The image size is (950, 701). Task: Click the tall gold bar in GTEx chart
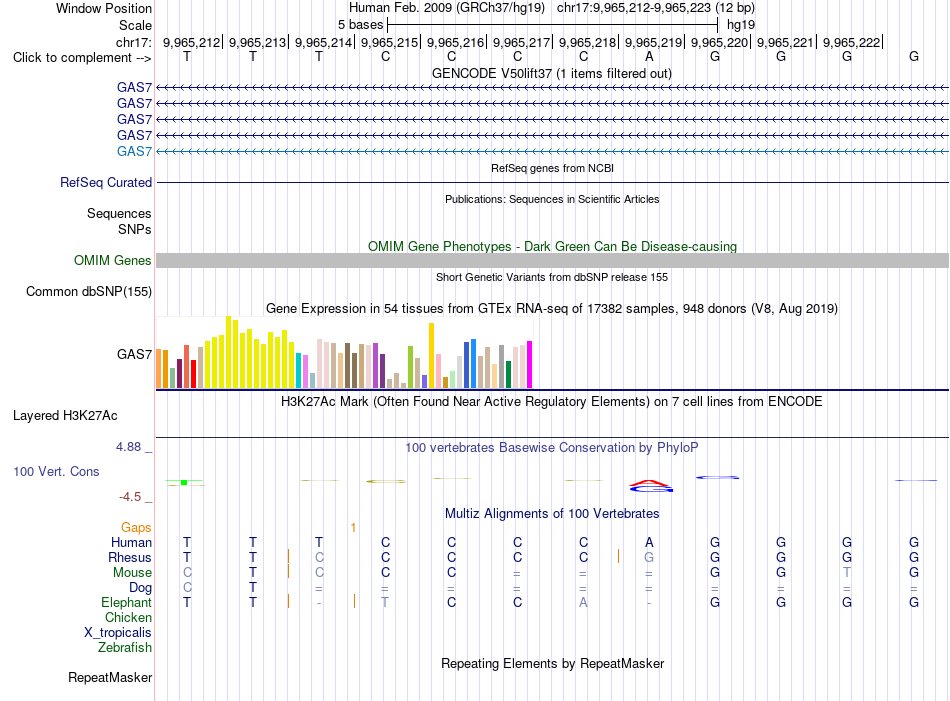431,356
